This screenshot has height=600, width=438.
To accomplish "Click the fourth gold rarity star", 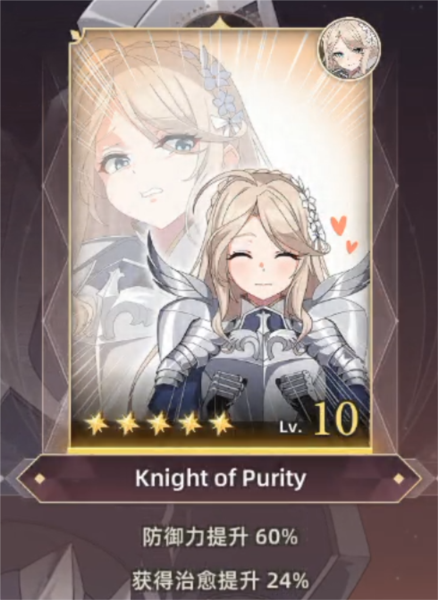I will coord(191,424).
